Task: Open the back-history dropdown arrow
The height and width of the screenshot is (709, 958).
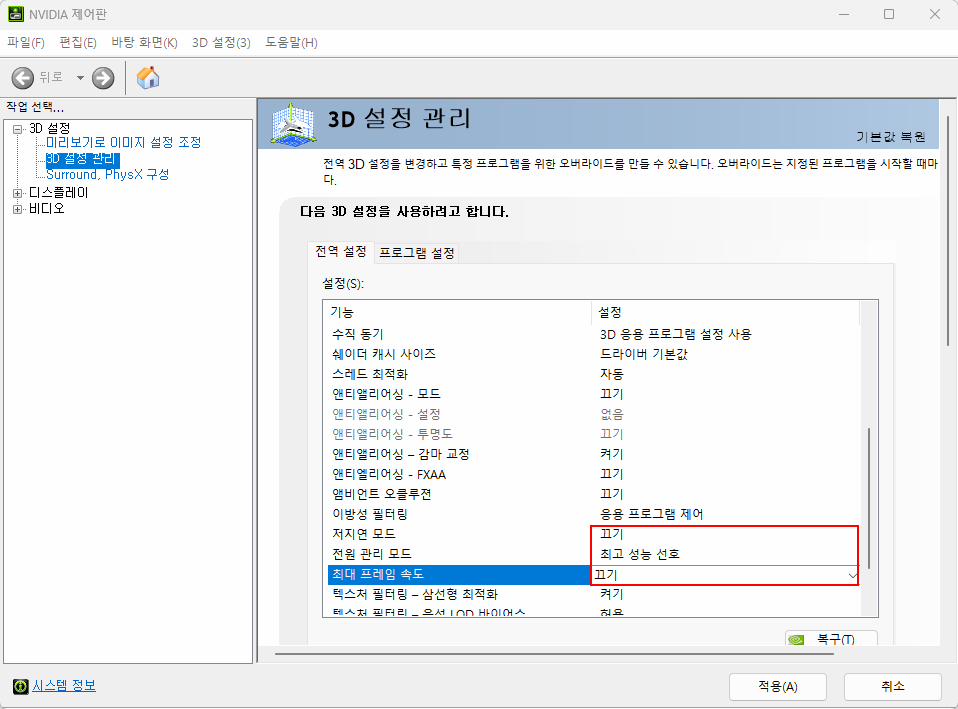Action: pos(80,78)
